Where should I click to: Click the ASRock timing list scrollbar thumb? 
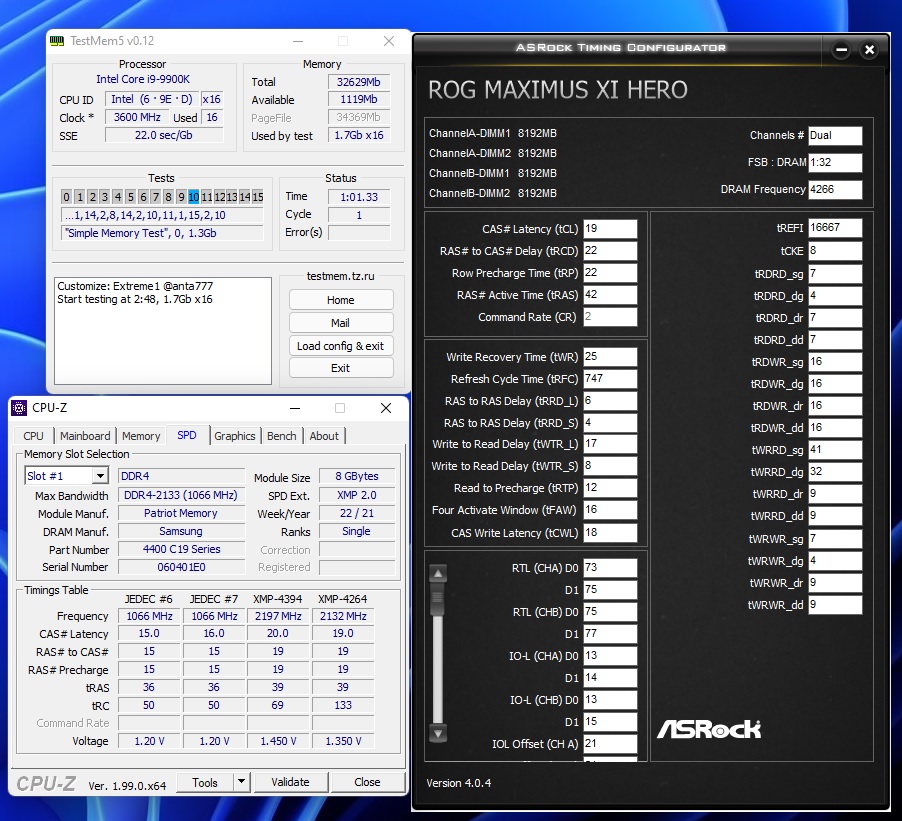point(438,601)
